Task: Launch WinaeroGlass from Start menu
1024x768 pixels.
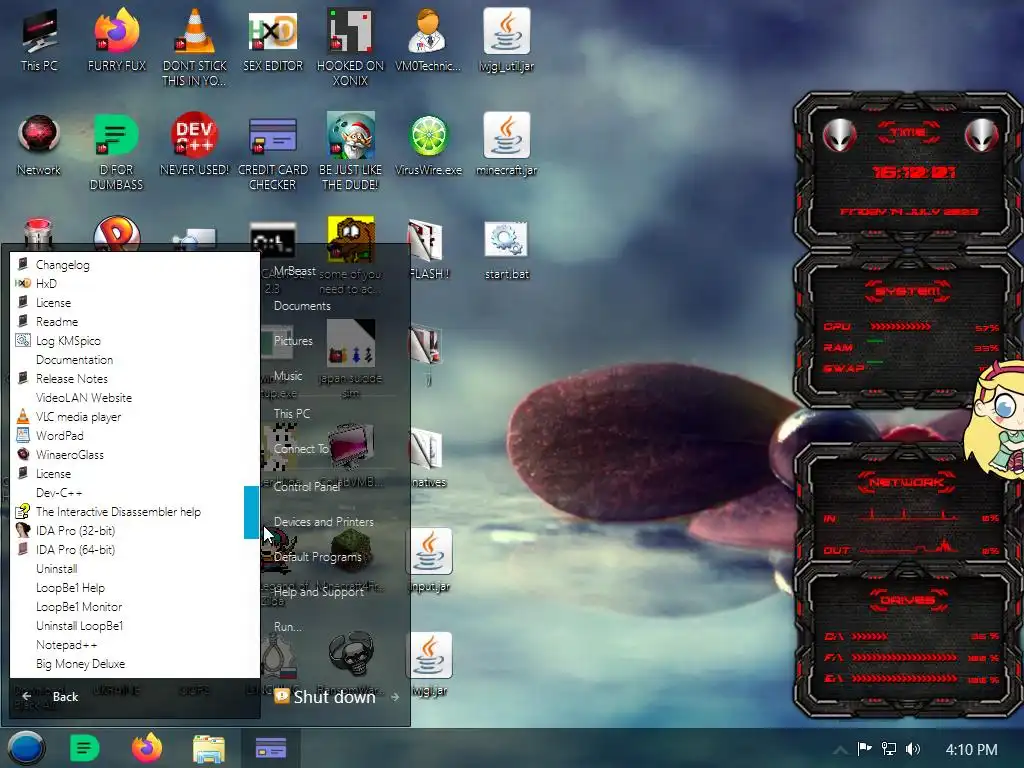Action: pyautogui.click(x=135, y=455)
